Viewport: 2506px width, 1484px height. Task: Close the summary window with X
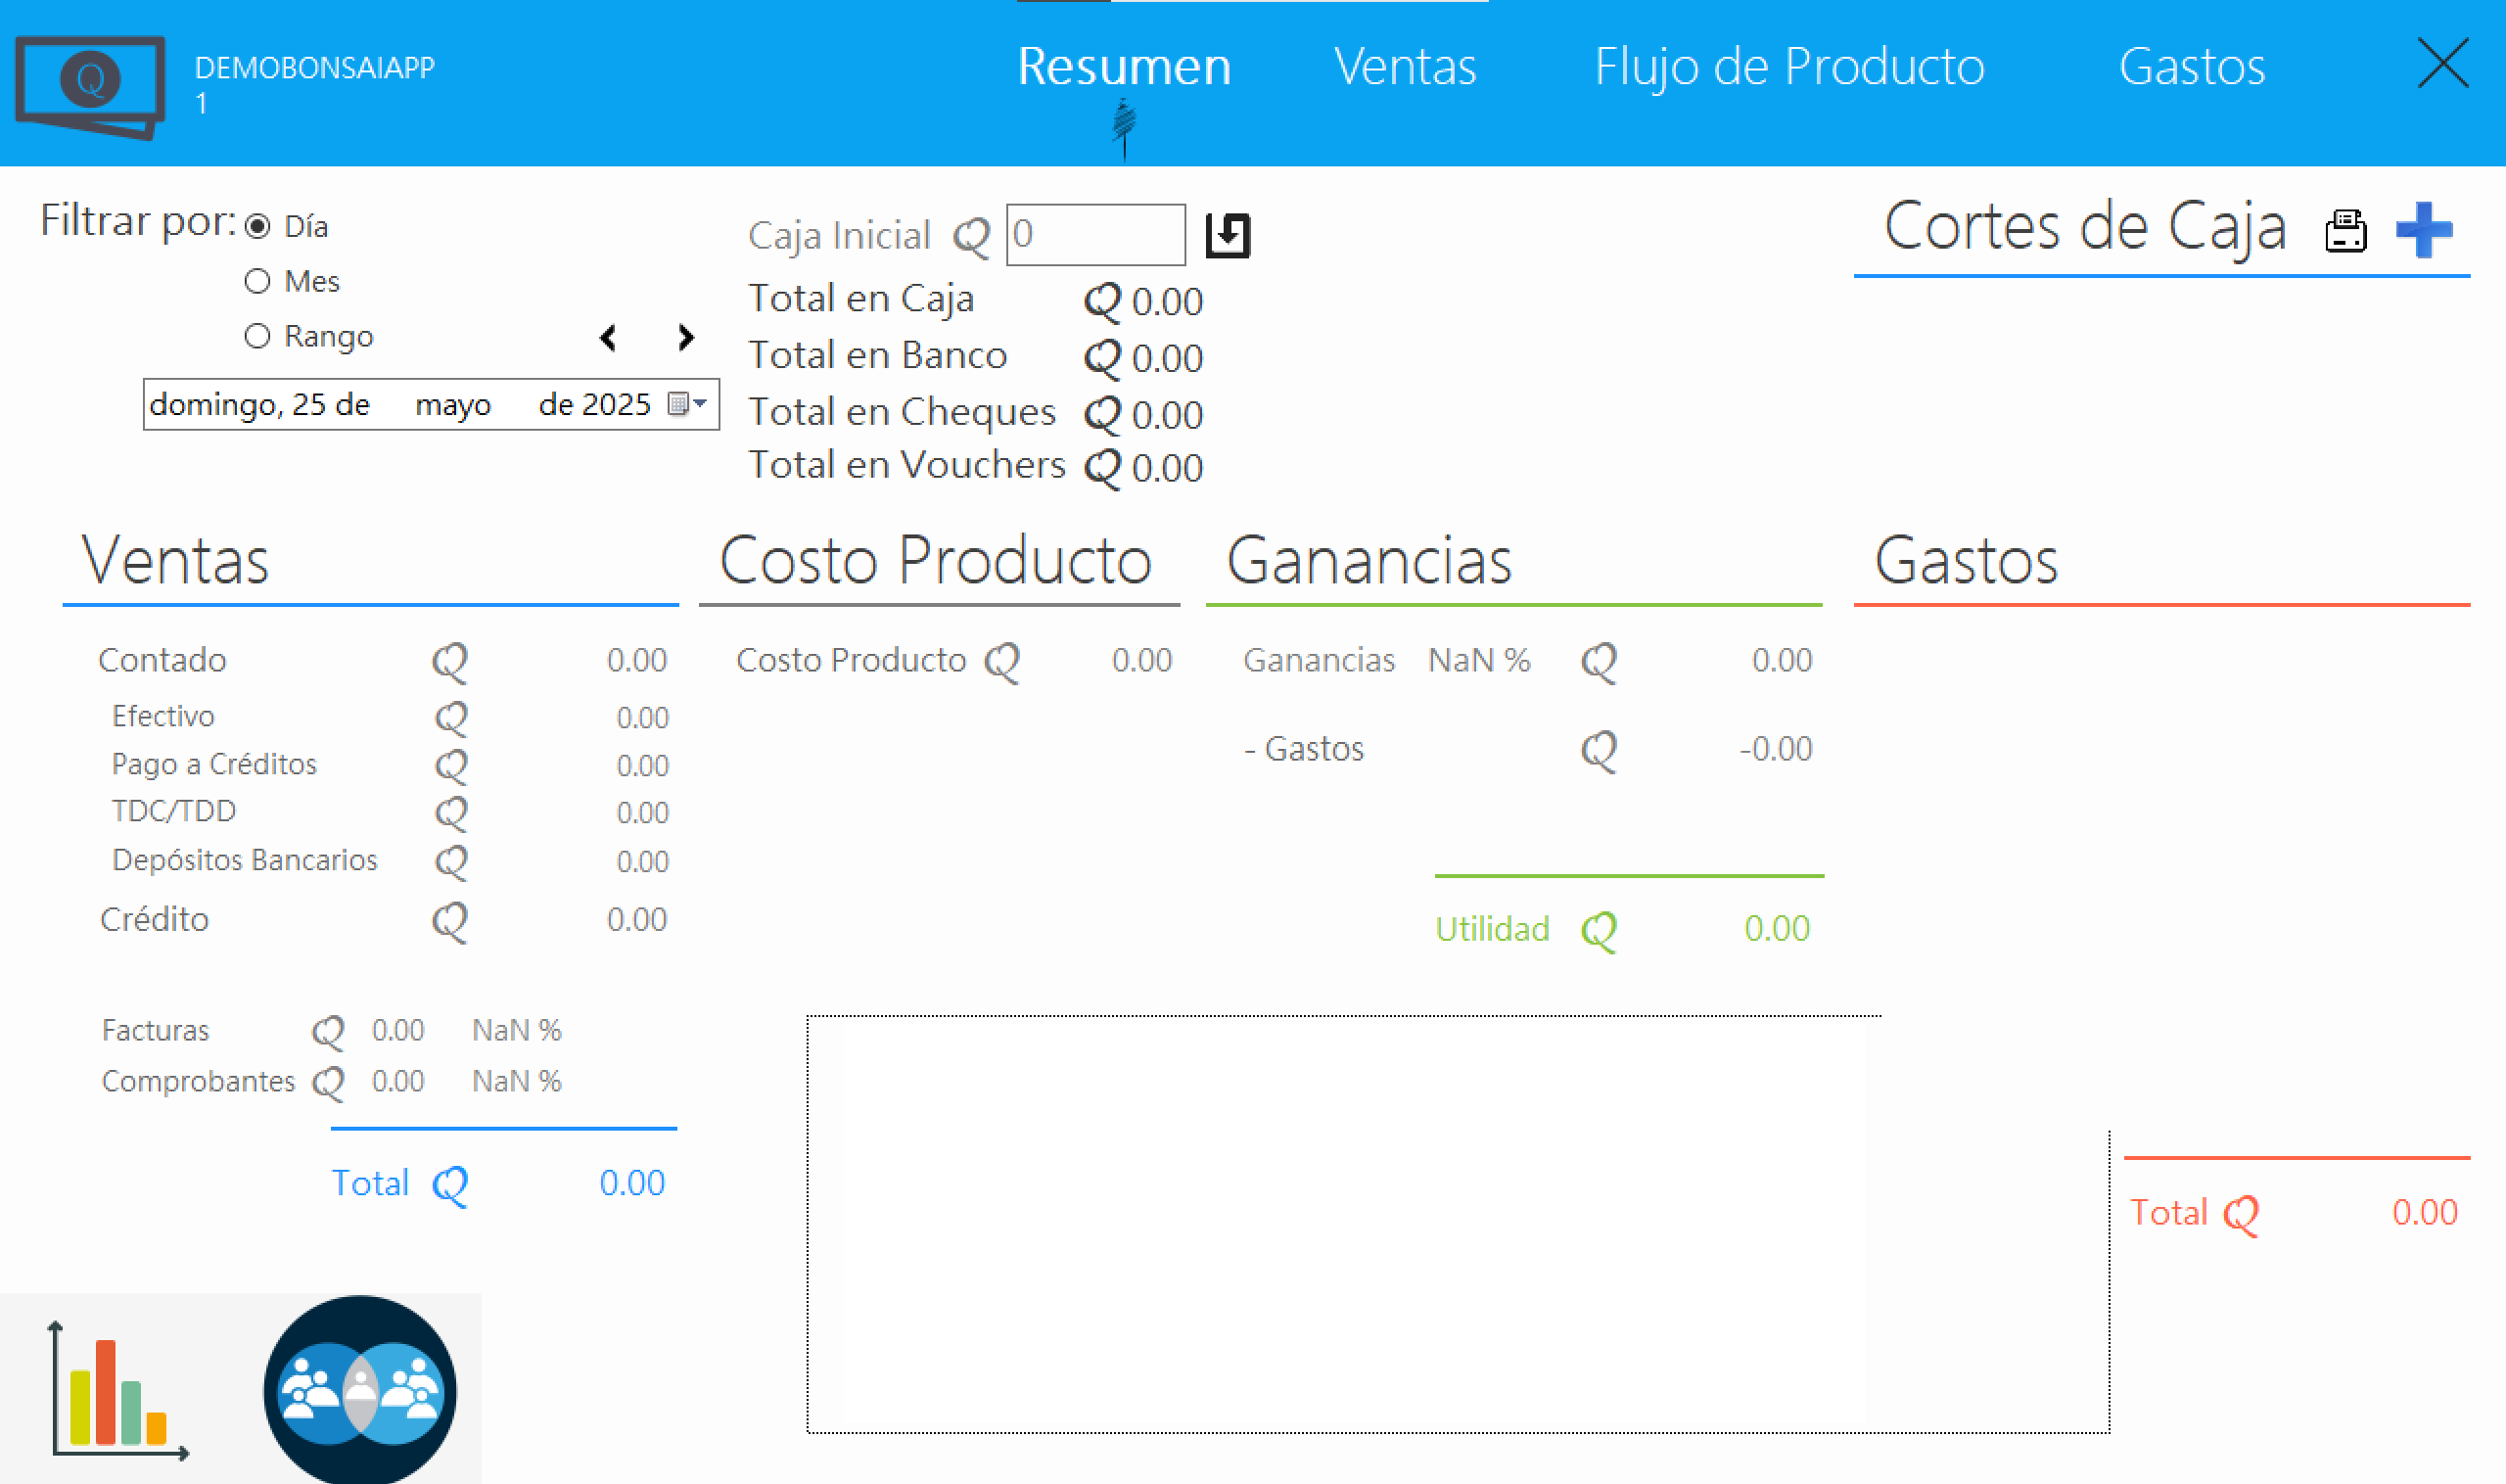(x=2442, y=64)
